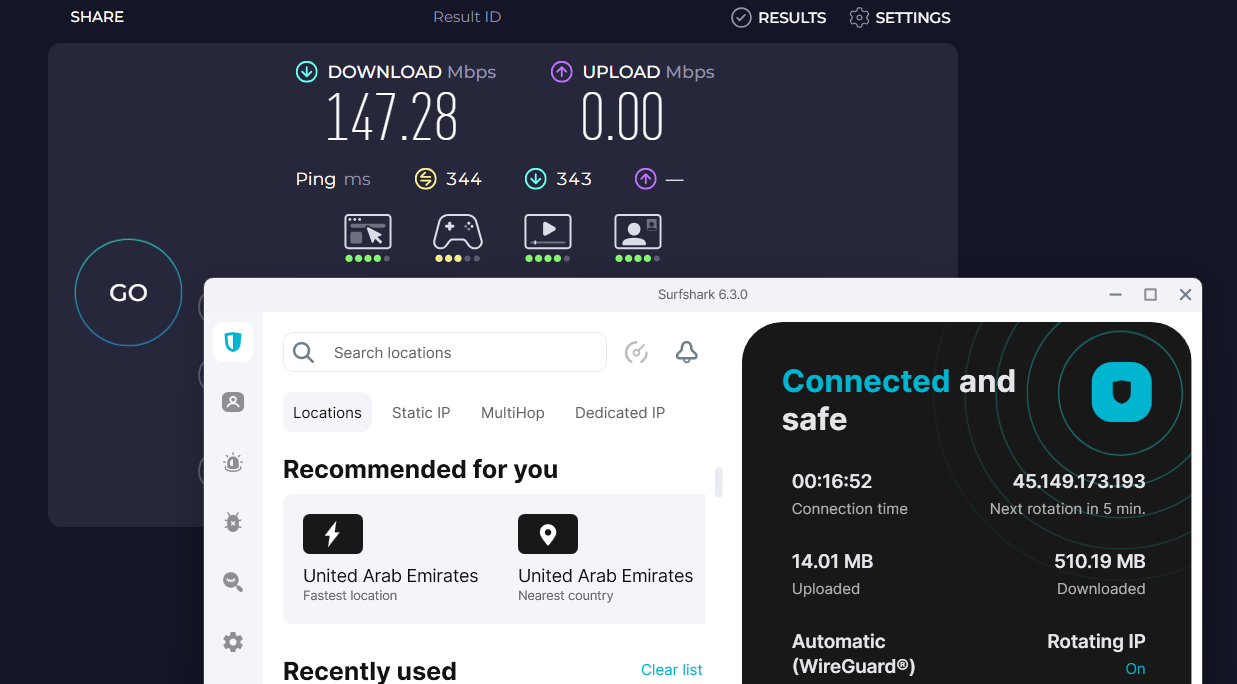Switch to the MultiHop tab
This screenshot has height=684, width=1237.
coord(513,413)
